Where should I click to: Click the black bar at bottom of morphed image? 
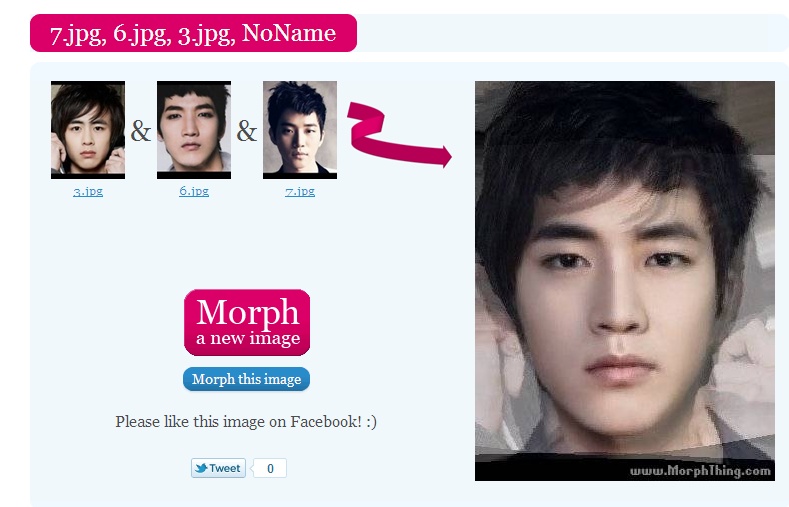(x=625, y=470)
